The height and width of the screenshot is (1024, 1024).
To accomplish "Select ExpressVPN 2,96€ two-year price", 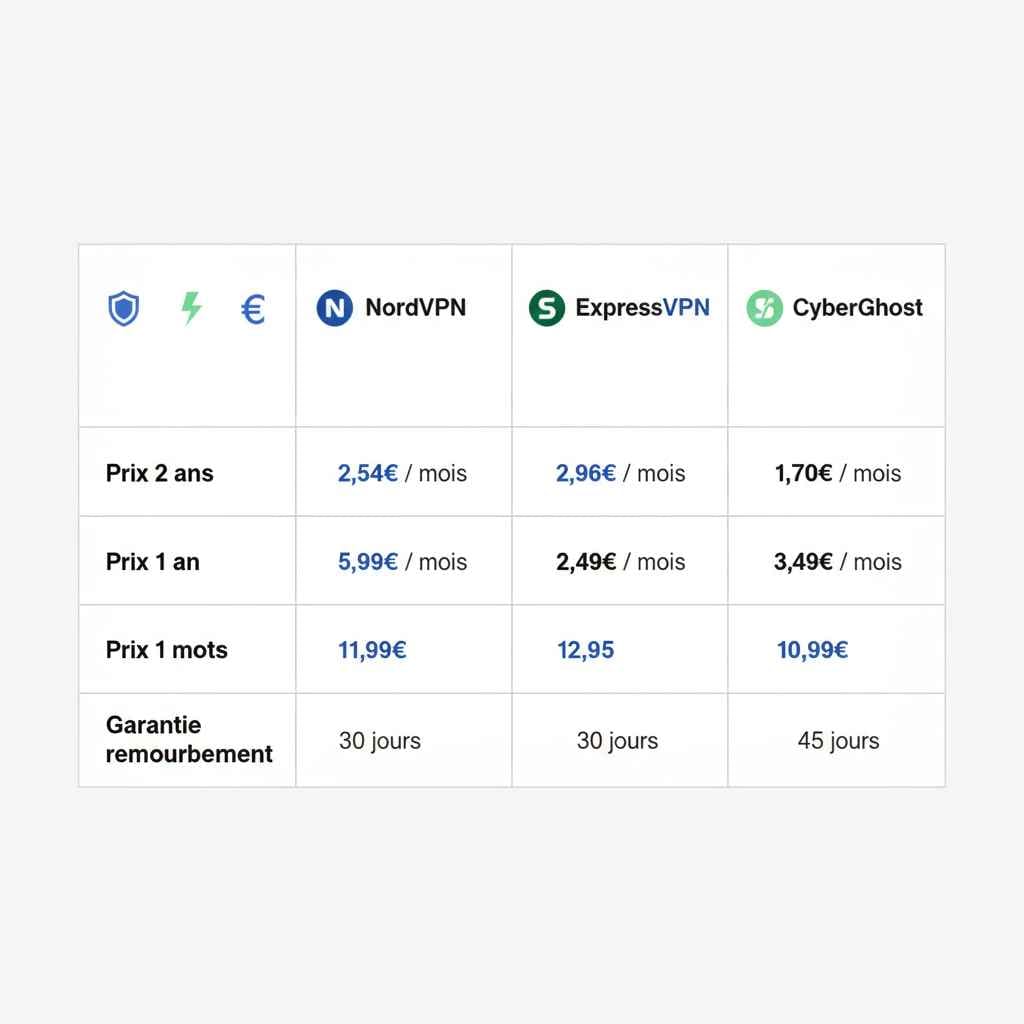I will click(586, 473).
